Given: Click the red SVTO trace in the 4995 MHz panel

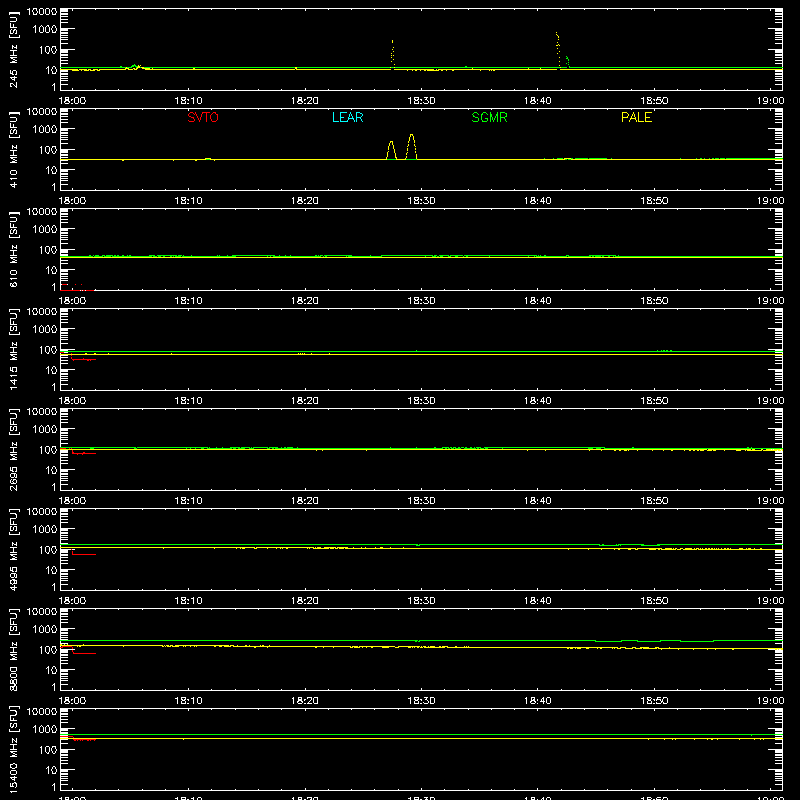Looking at the screenshot, I should pos(84,554).
